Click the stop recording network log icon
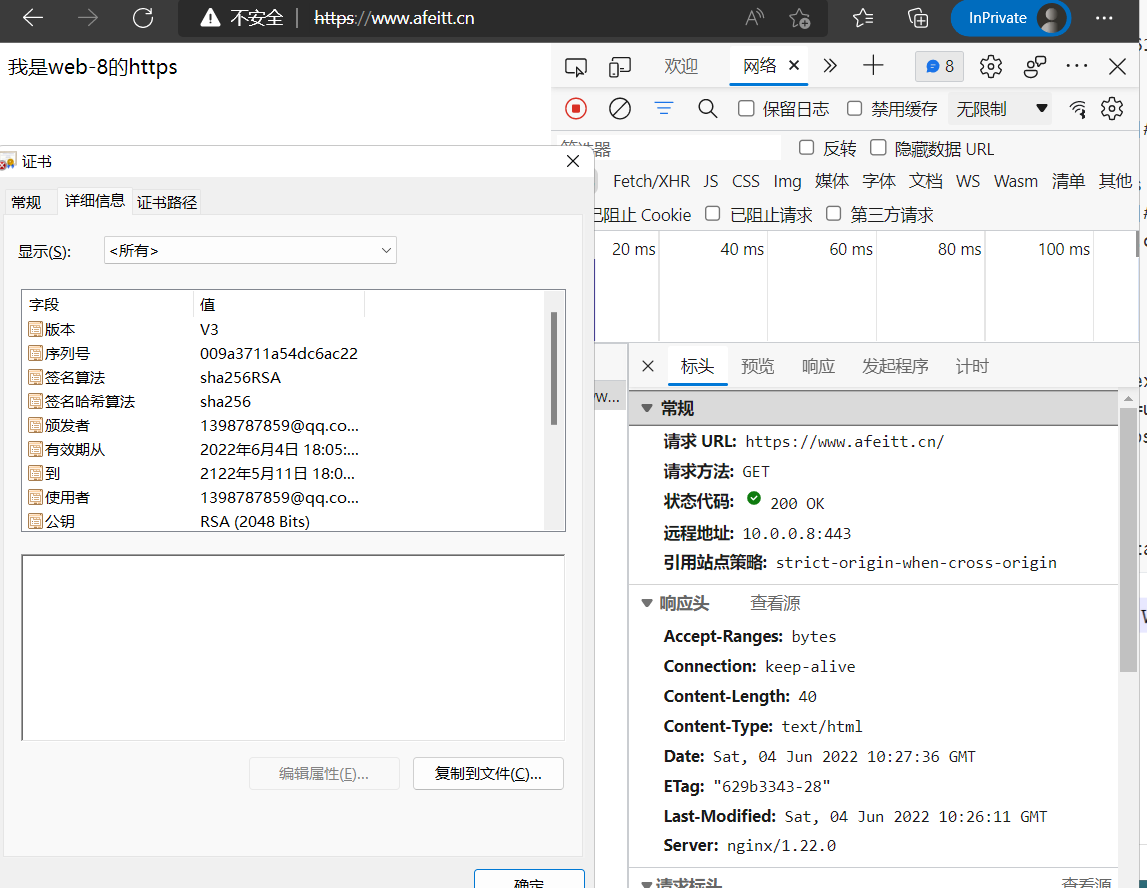This screenshot has width=1147, height=888. [x=576, y=108]
